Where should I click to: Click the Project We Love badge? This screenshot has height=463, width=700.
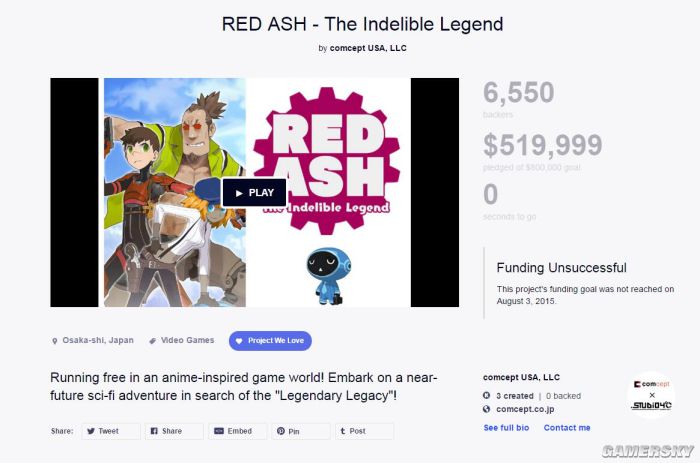[x=270, y=341]
